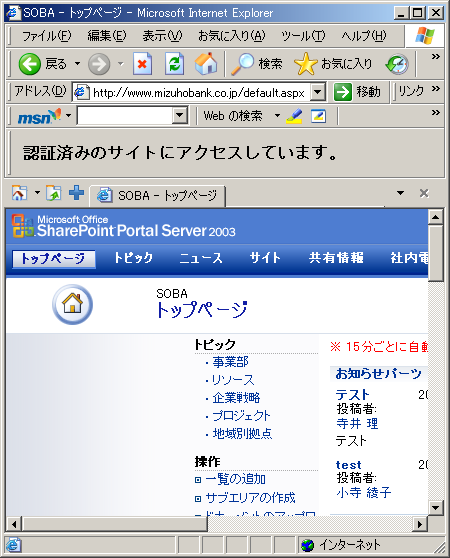Click the vertical scrollbar down arrow
This screenshot has width=450, height=558.
click(436, 507)
